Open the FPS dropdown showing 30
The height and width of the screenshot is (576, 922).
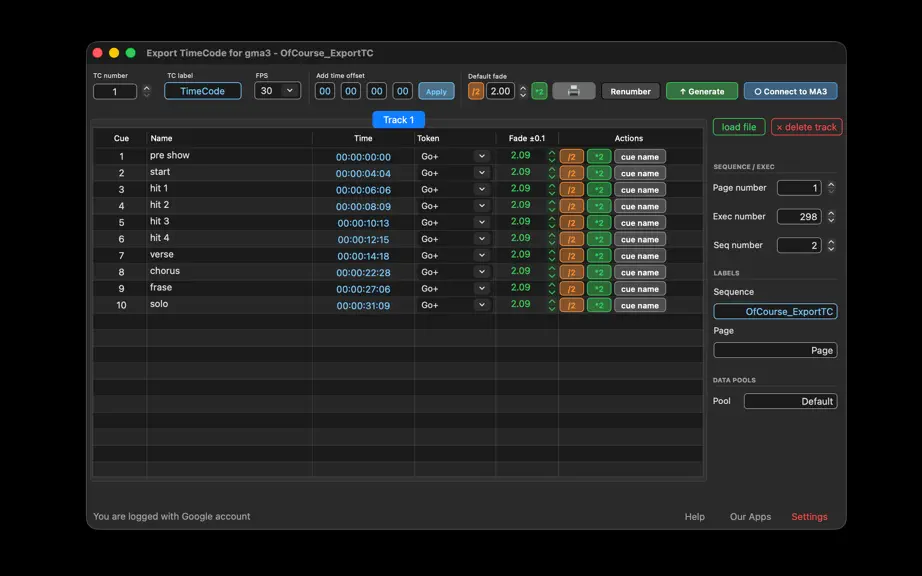coord(278,91)
